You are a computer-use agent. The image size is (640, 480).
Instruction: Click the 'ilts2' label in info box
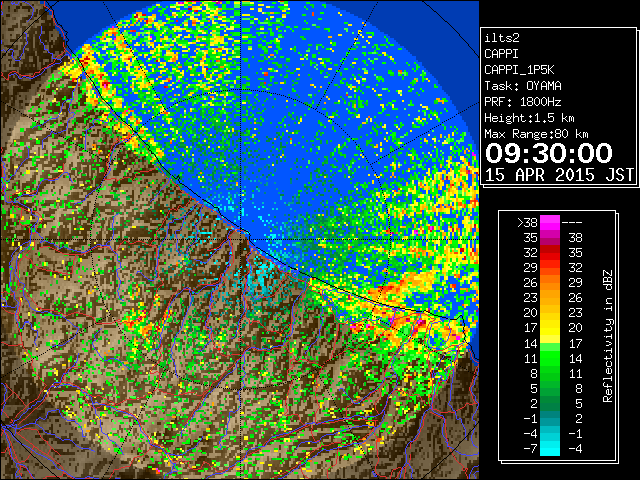point(502,38)
